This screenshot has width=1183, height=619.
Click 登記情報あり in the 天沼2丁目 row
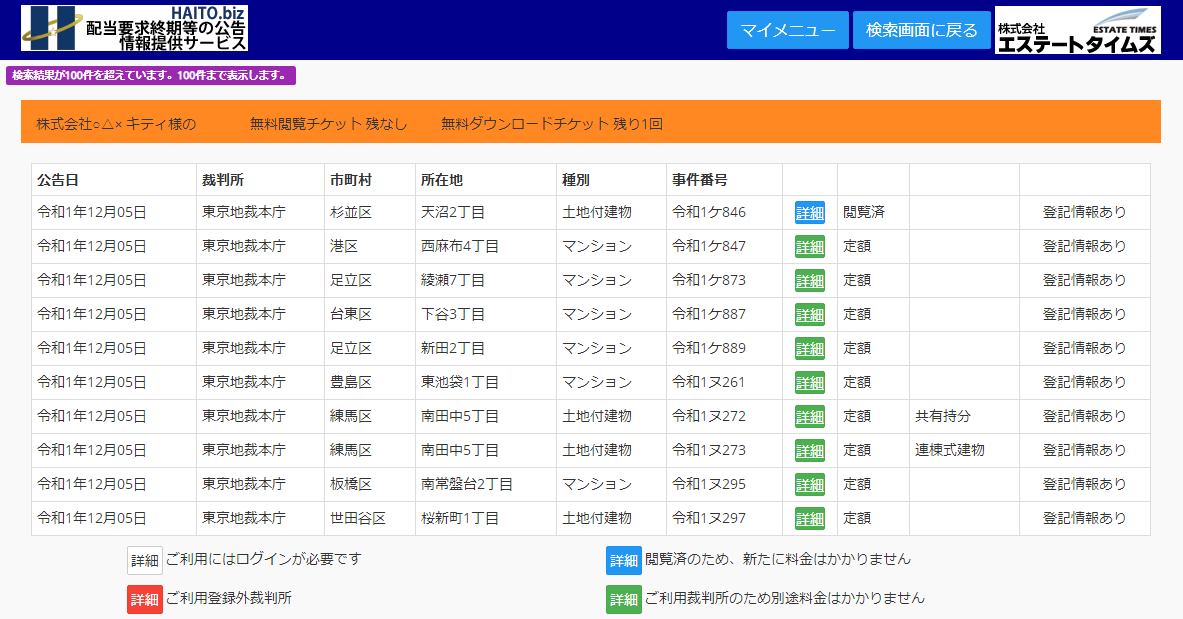(1084, 212)
